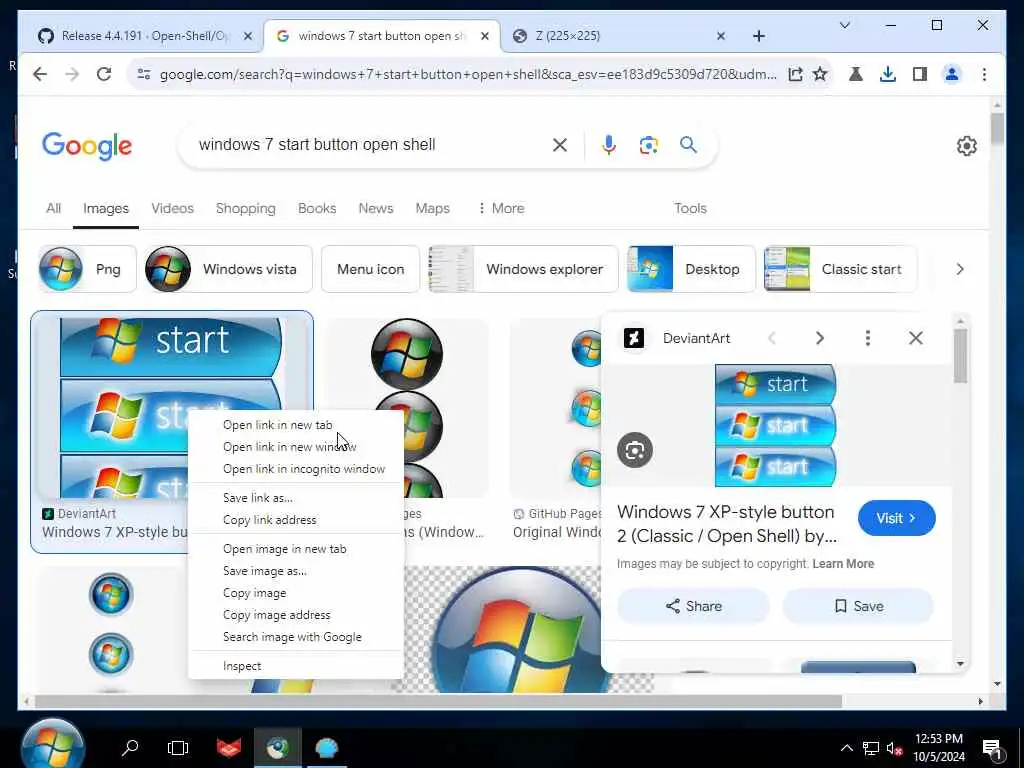This screenshot has width=1024, height=768.
Task: Choose Inspect from context menu
Action: [x=295, y=666]
